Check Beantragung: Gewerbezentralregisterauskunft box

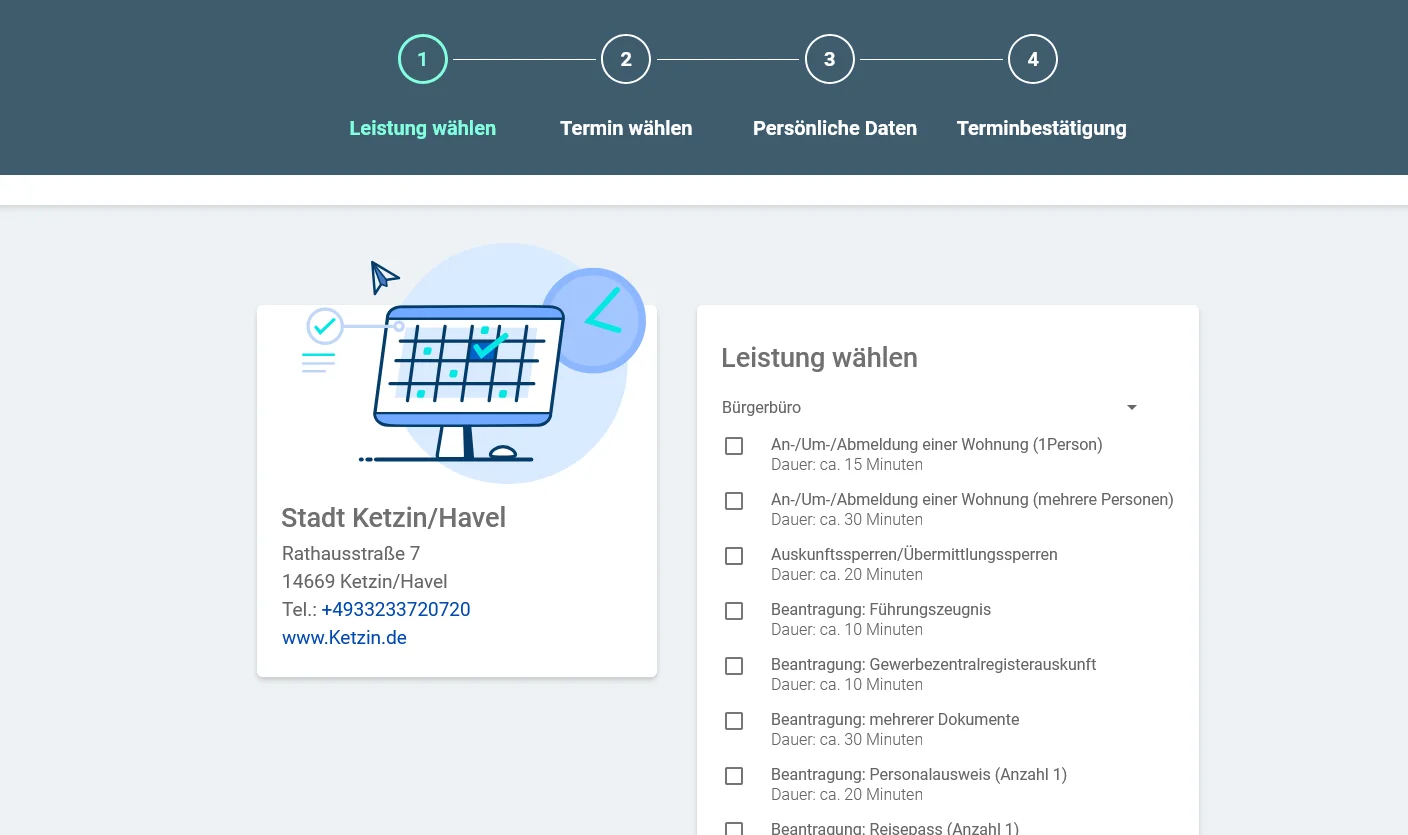tap(734, 666)
